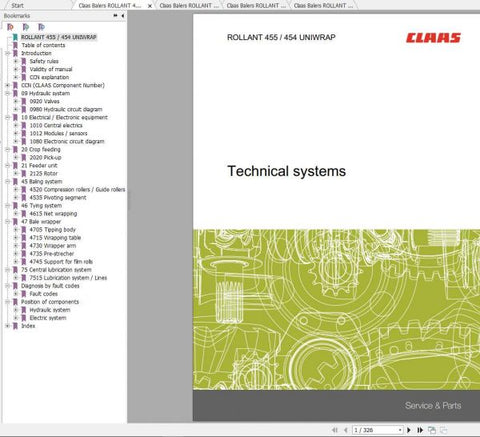Click bookmark icon beside ROLLANT 455 / 454 UNIWRAP
Image resolution: width=480 pixels, height=437 pixels.
point(15,37)
